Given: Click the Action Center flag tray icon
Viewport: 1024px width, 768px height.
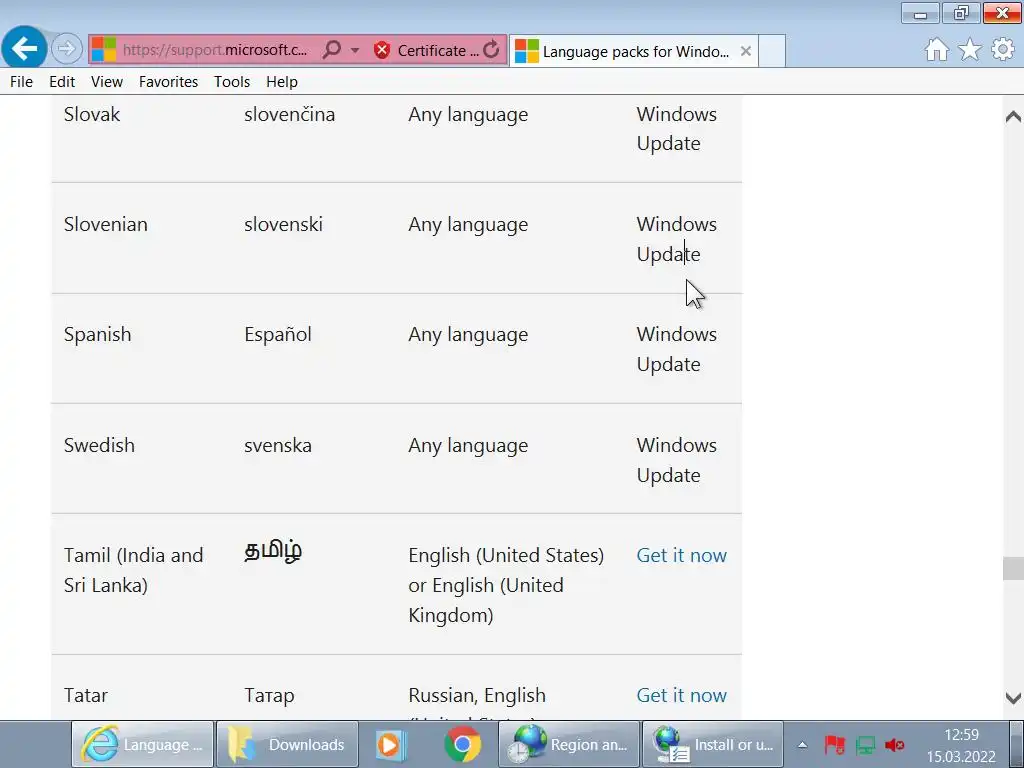Looking at the screenshot, I should [834, 744].
